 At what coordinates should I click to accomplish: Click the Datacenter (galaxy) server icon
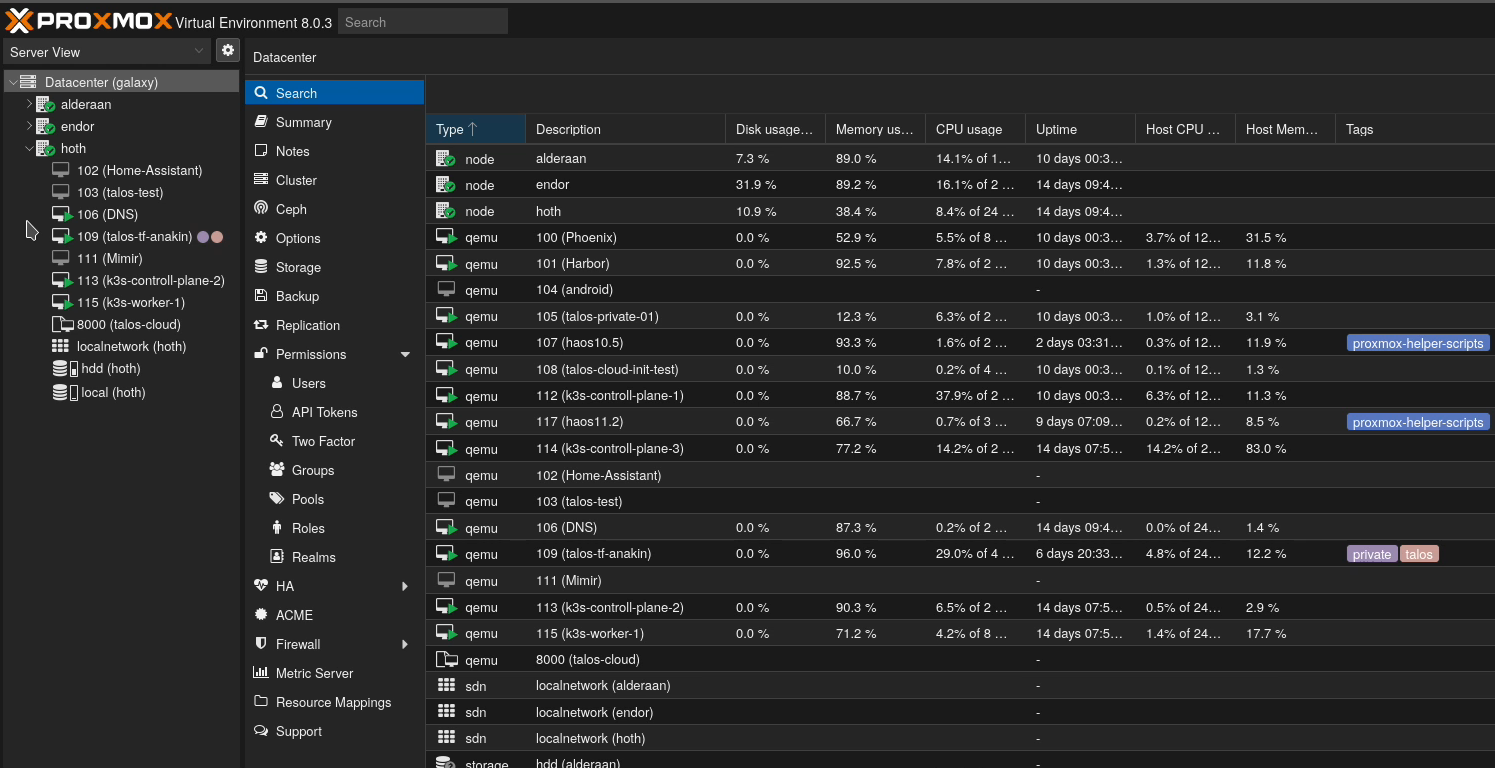point(28,82)
